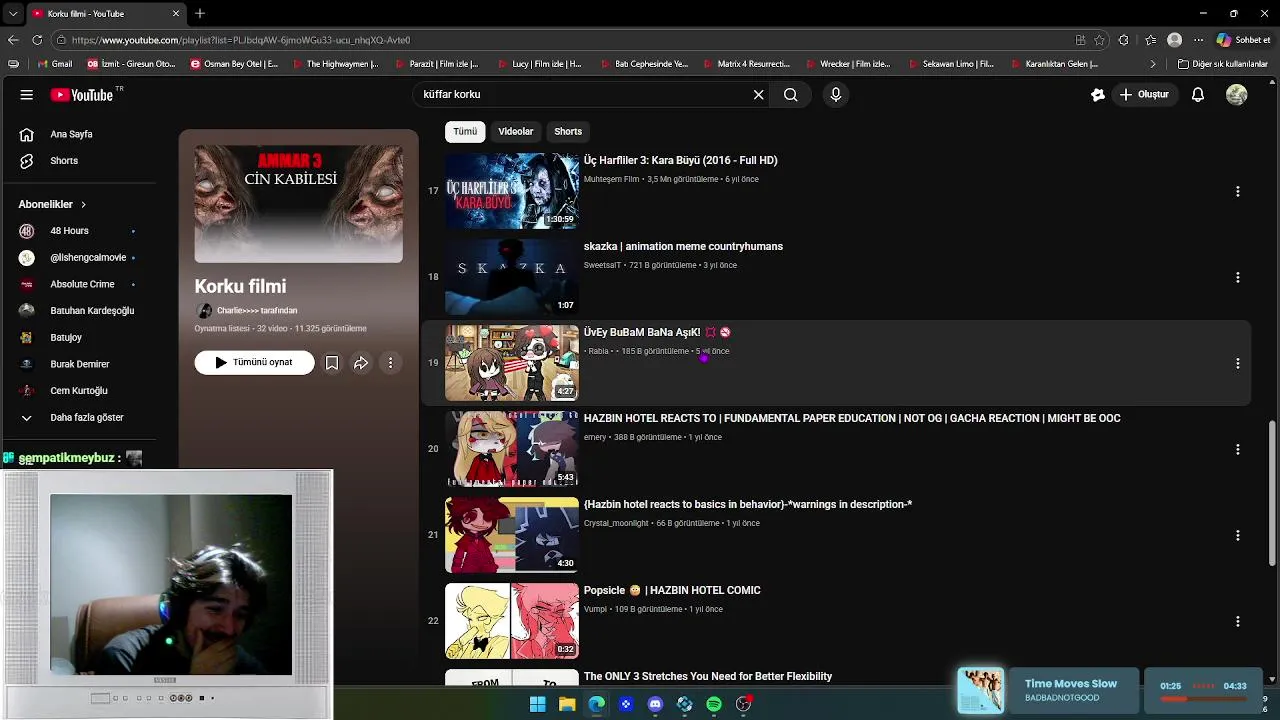Open Hazbin Hotel Fundamental Paper Education video
This screenshot has height=720, width=1280.
coord(852,419)
